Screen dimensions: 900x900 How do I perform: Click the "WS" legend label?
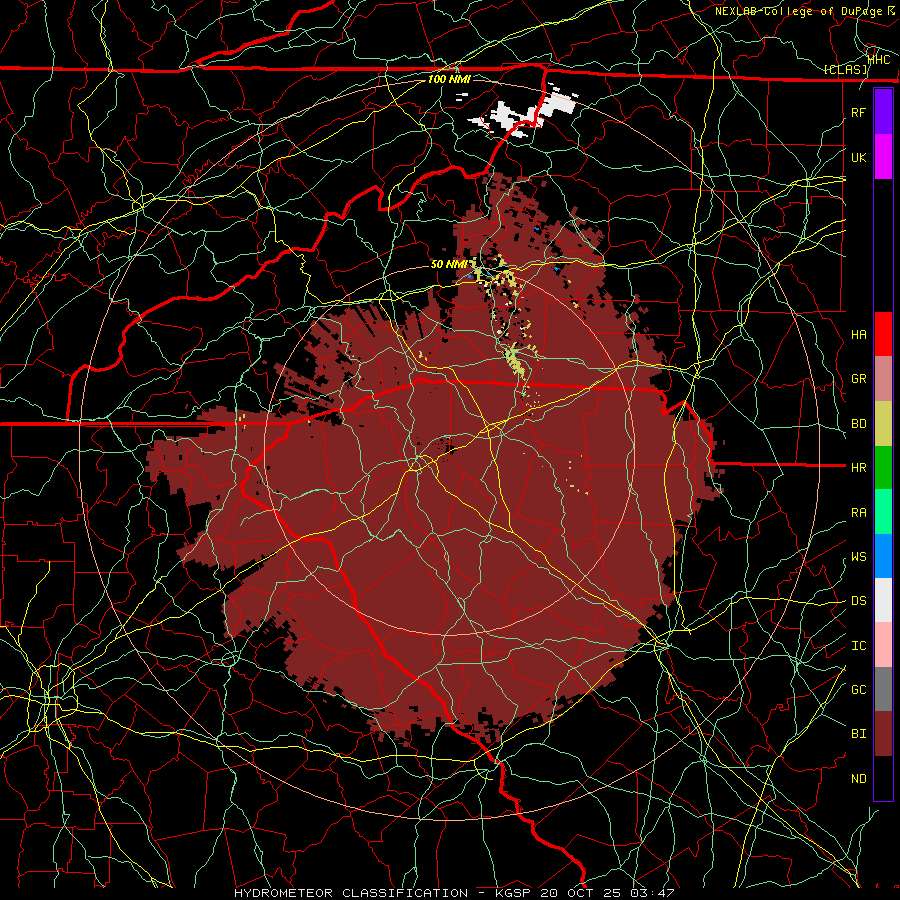(858, 557)
